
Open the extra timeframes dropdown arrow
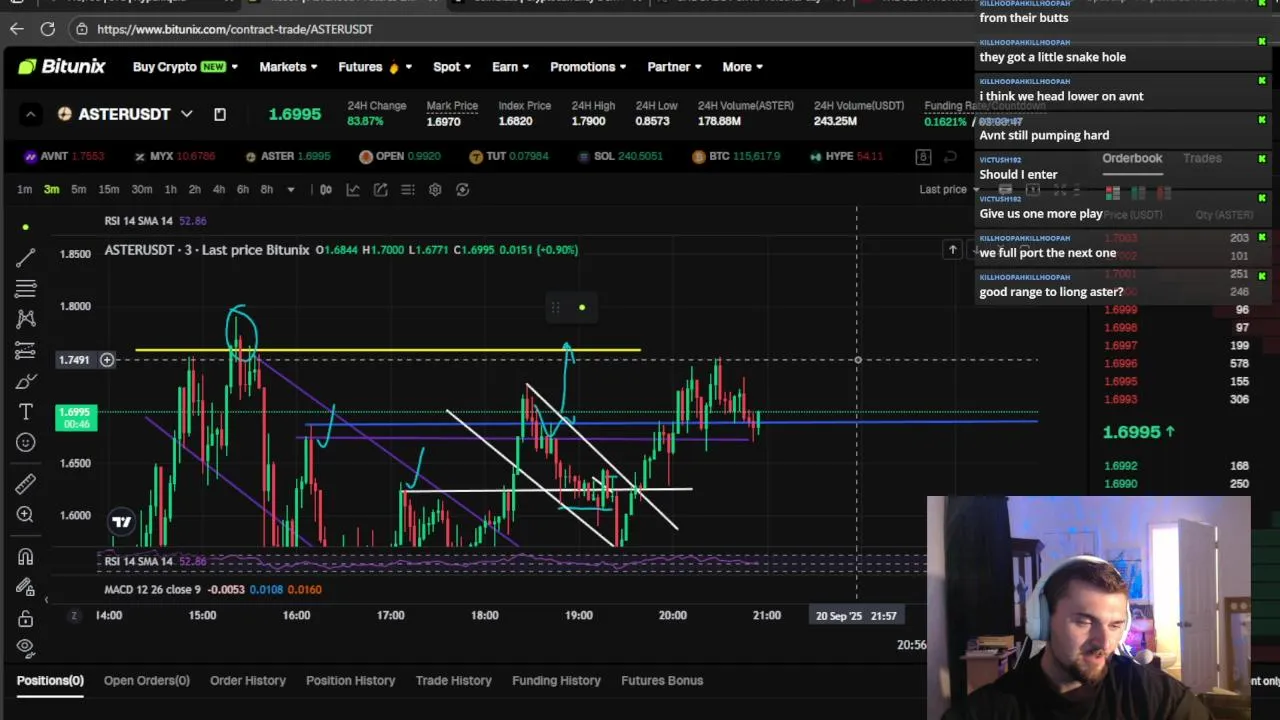(x=291, y=189)
